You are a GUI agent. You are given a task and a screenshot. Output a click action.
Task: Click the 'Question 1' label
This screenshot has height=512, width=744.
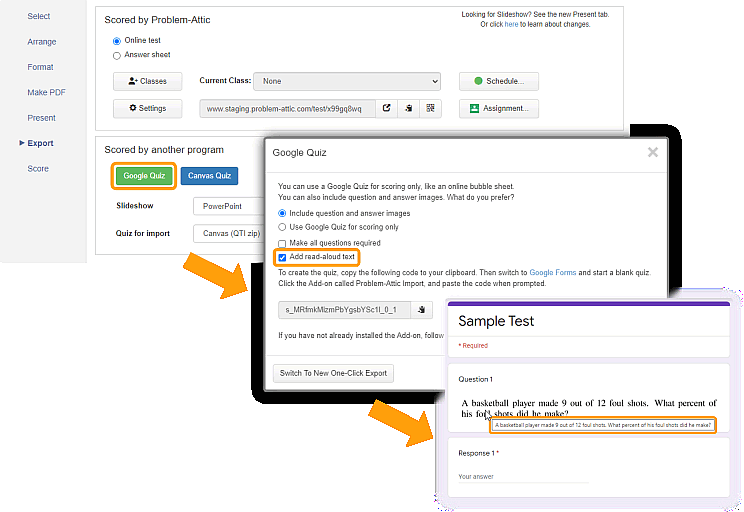coord(475,379)
